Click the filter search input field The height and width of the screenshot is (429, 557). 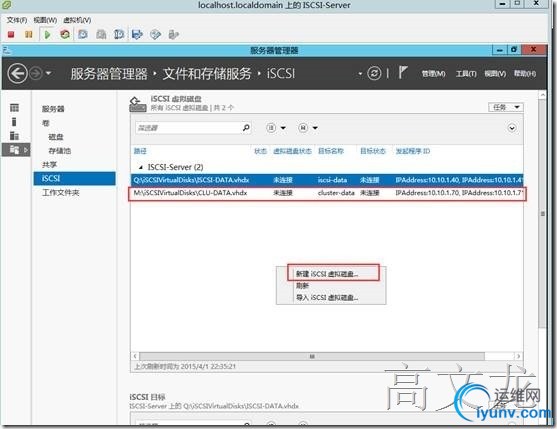point(188,128)
